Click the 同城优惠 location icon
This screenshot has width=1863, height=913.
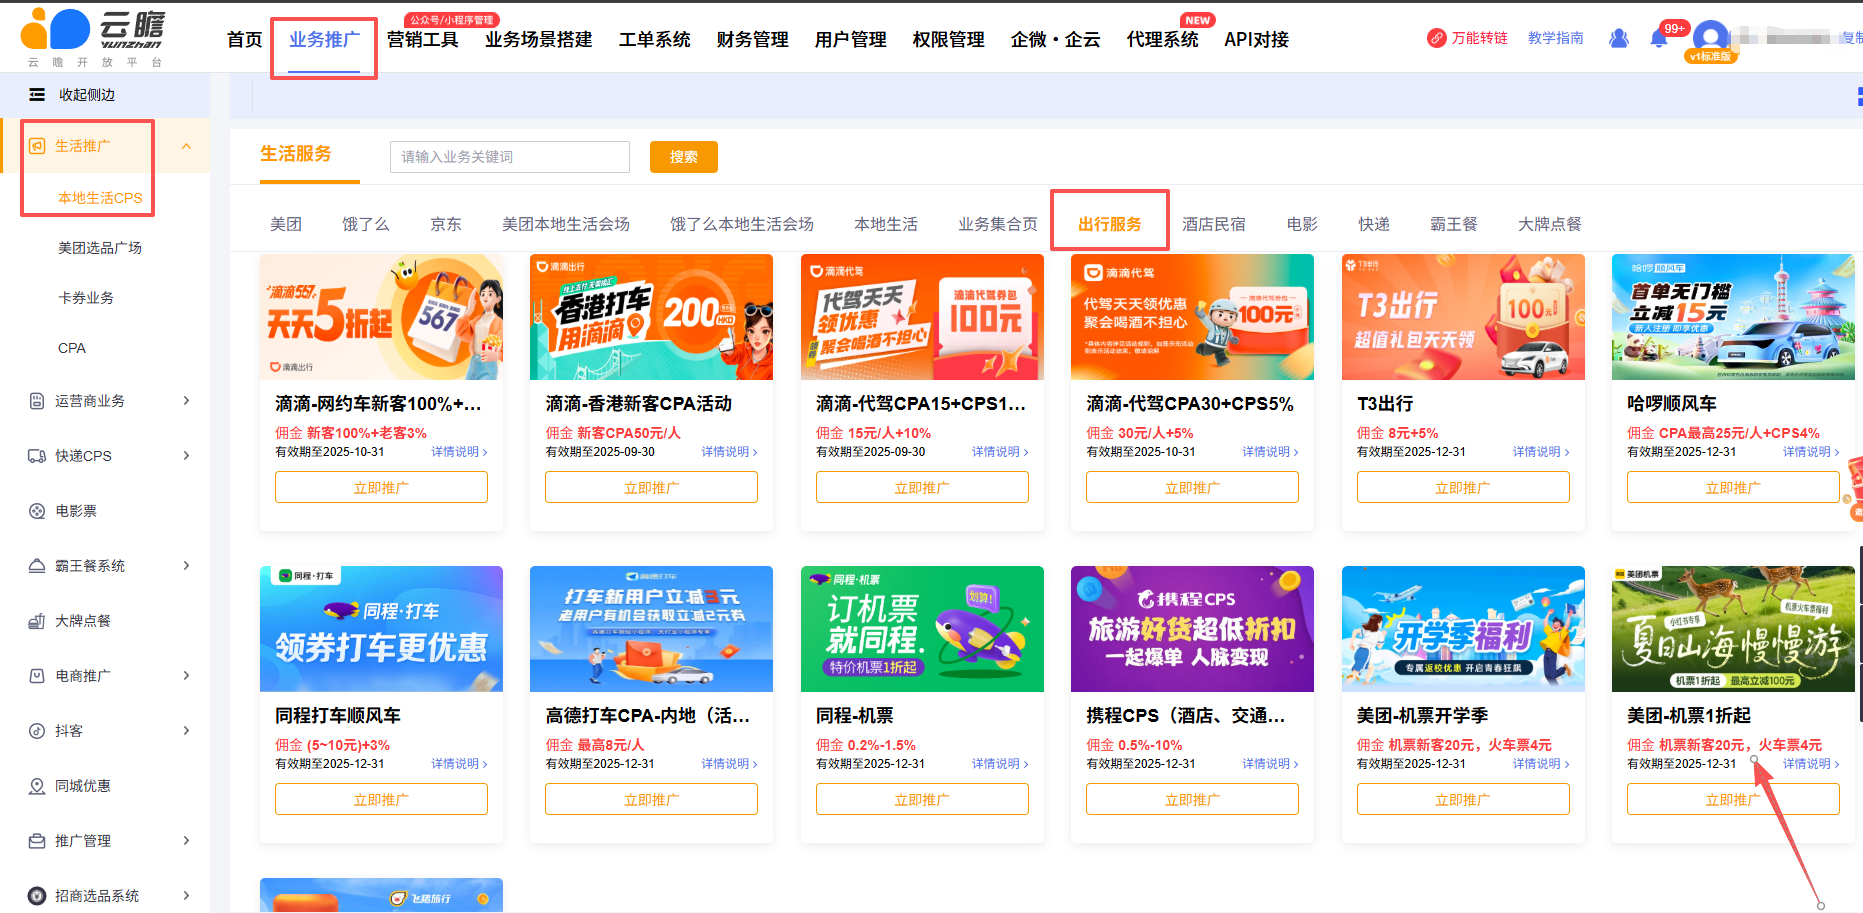(x=37, y=786)
